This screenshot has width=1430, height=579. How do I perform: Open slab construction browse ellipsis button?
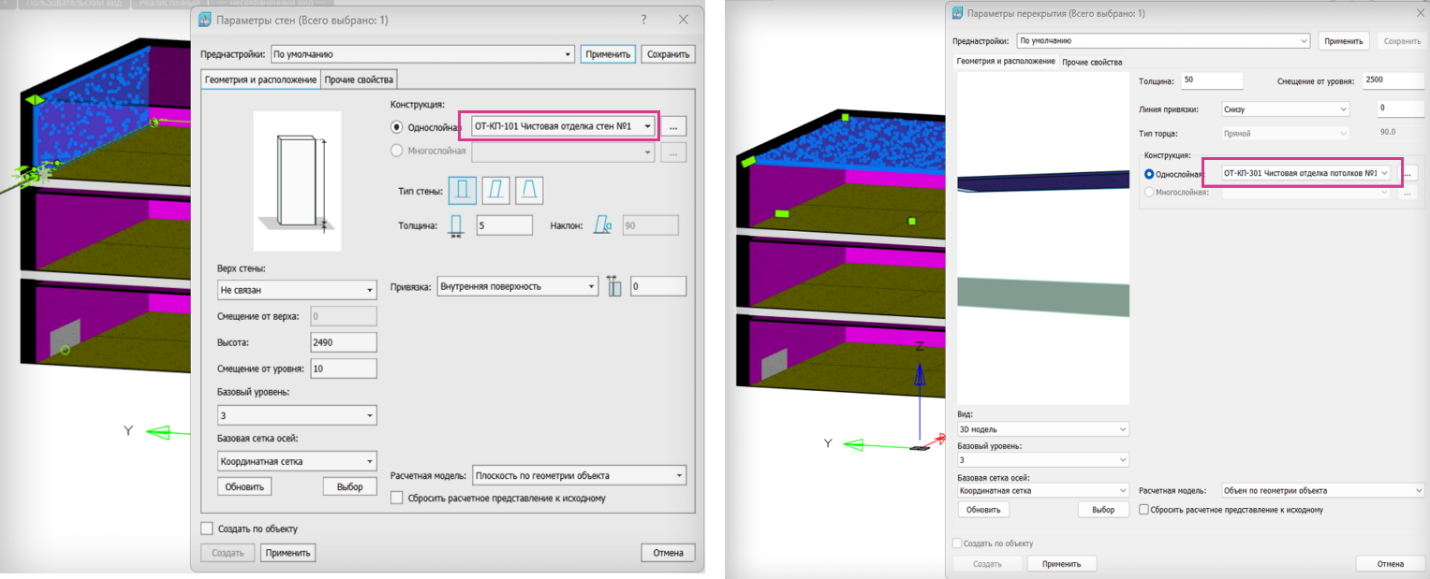click(1408, 173)
